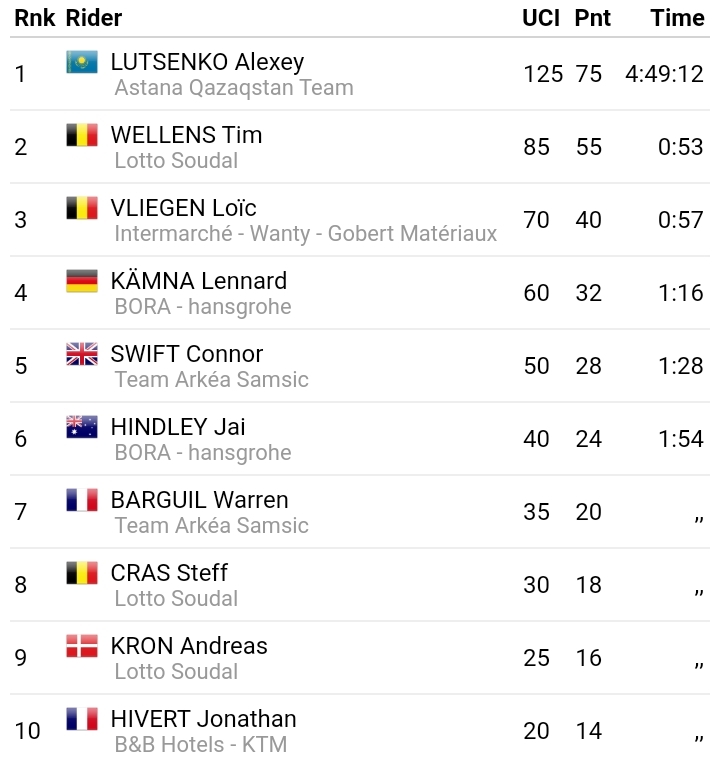
Task: Click the British flag next to Swift
Action: [x=82, y=354]
